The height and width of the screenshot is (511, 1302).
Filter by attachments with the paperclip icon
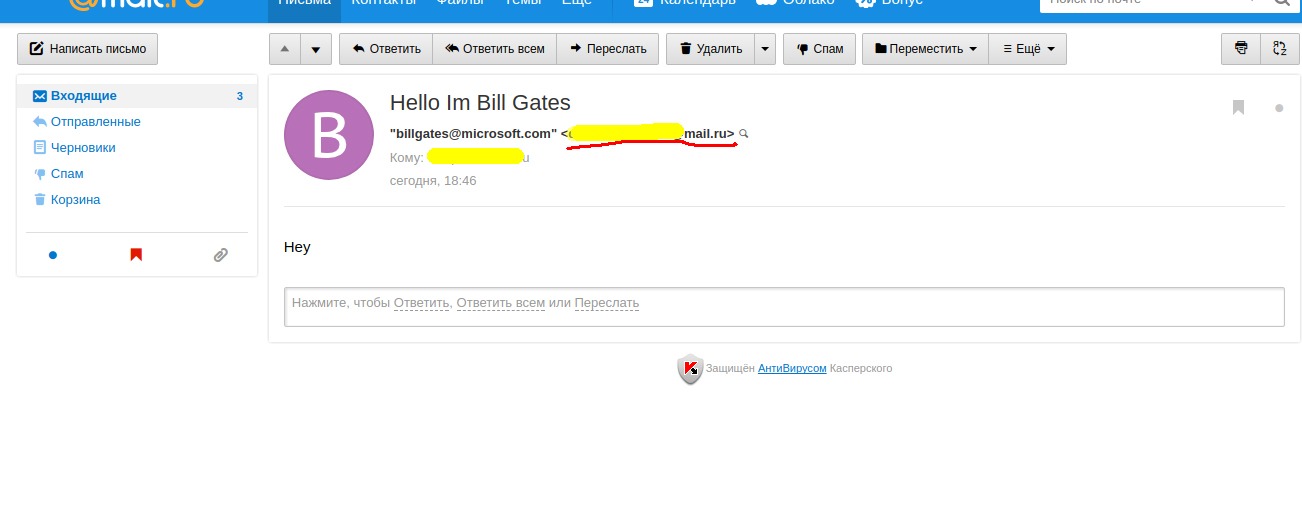point(221,255)
